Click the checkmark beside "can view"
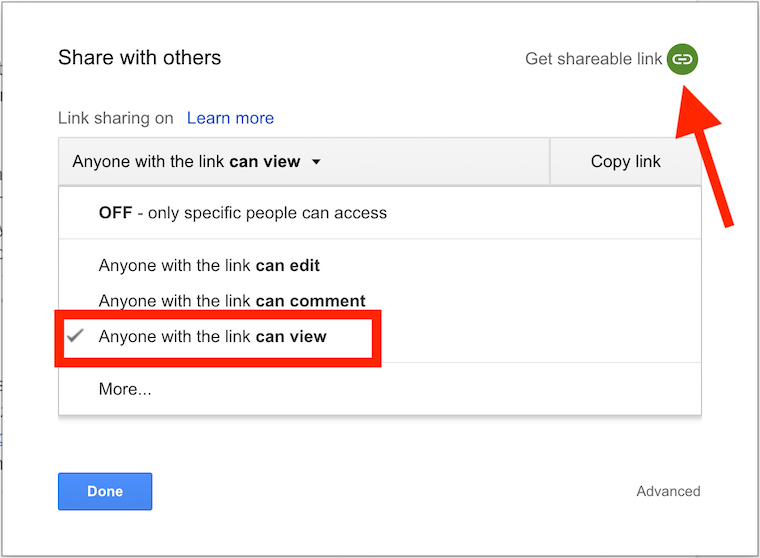 75,337
